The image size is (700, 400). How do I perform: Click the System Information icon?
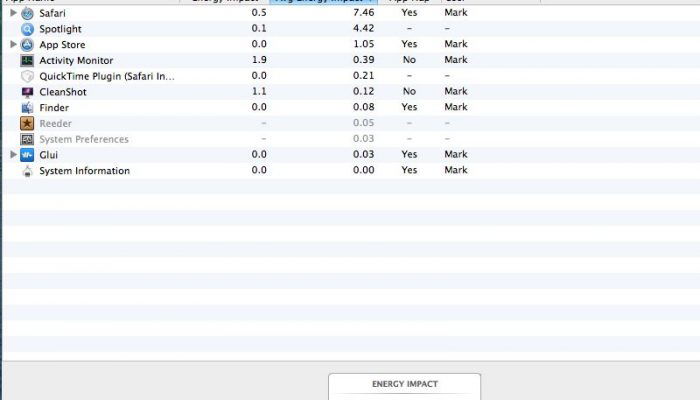click(x=27, y=171)
